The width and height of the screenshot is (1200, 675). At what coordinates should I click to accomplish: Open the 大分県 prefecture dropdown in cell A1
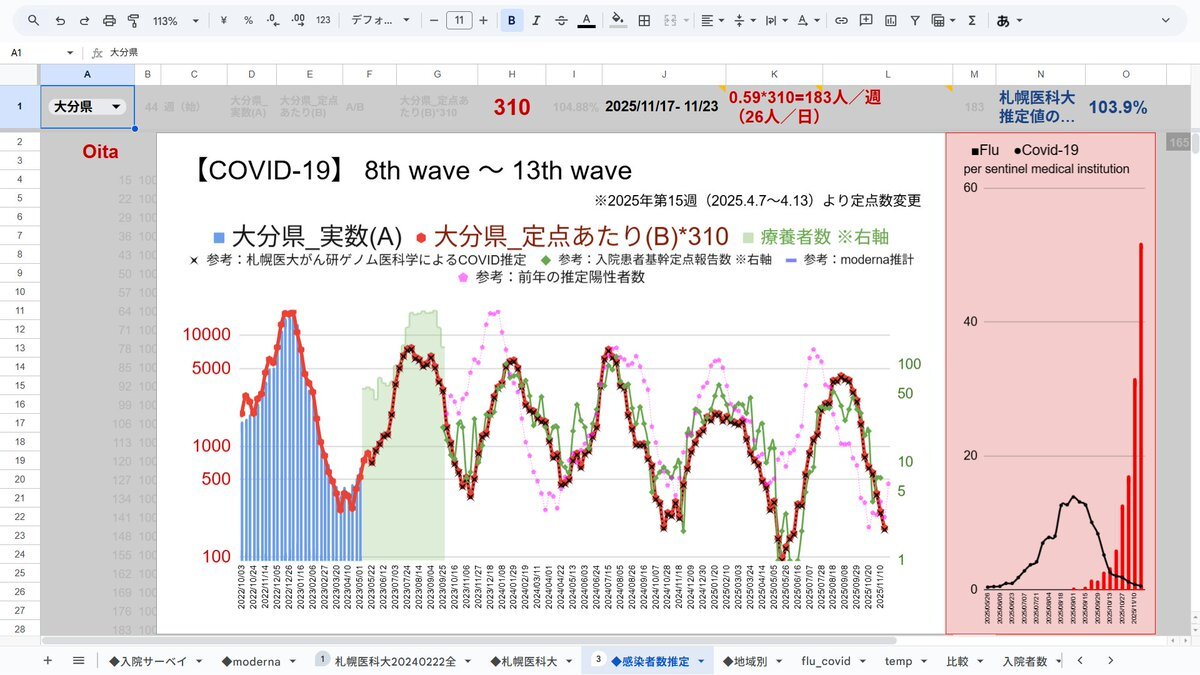(x=116, y=107)
